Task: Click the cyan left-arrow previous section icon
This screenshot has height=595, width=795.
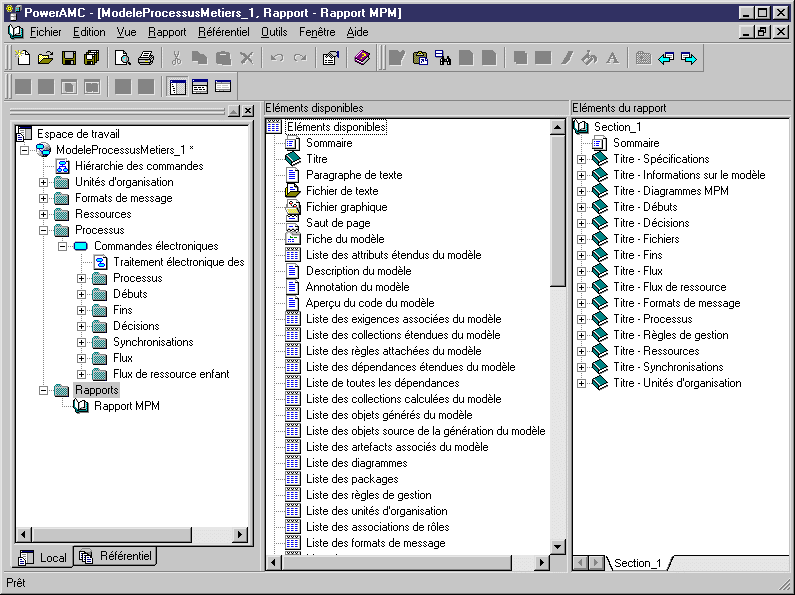Action: click(666, 58)
